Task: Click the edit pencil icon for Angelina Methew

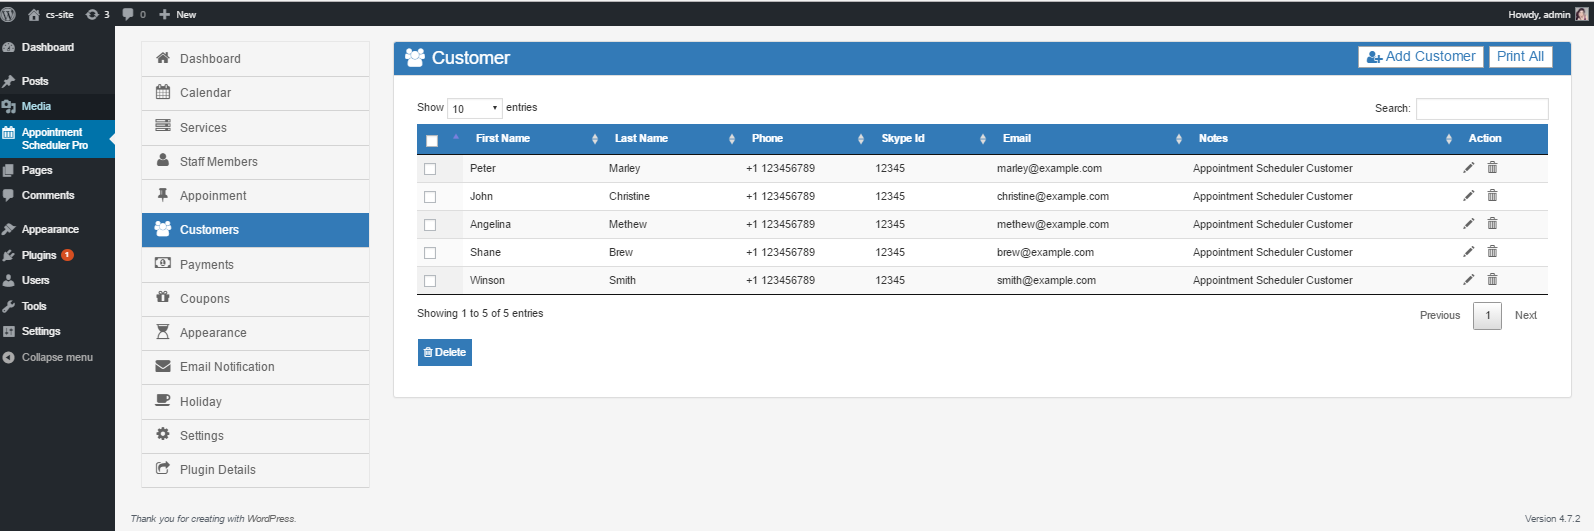Action: 1468,224
